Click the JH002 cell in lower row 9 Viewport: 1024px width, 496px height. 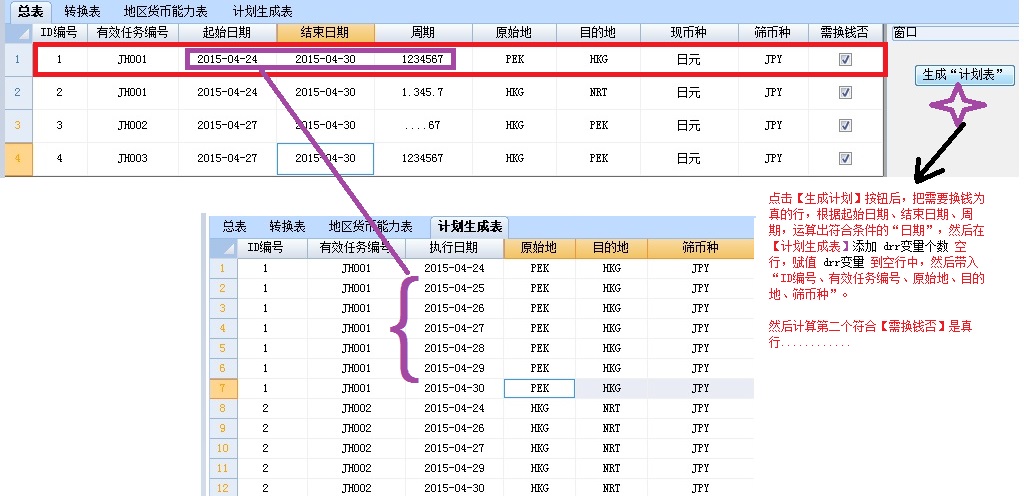click(357, 428)
